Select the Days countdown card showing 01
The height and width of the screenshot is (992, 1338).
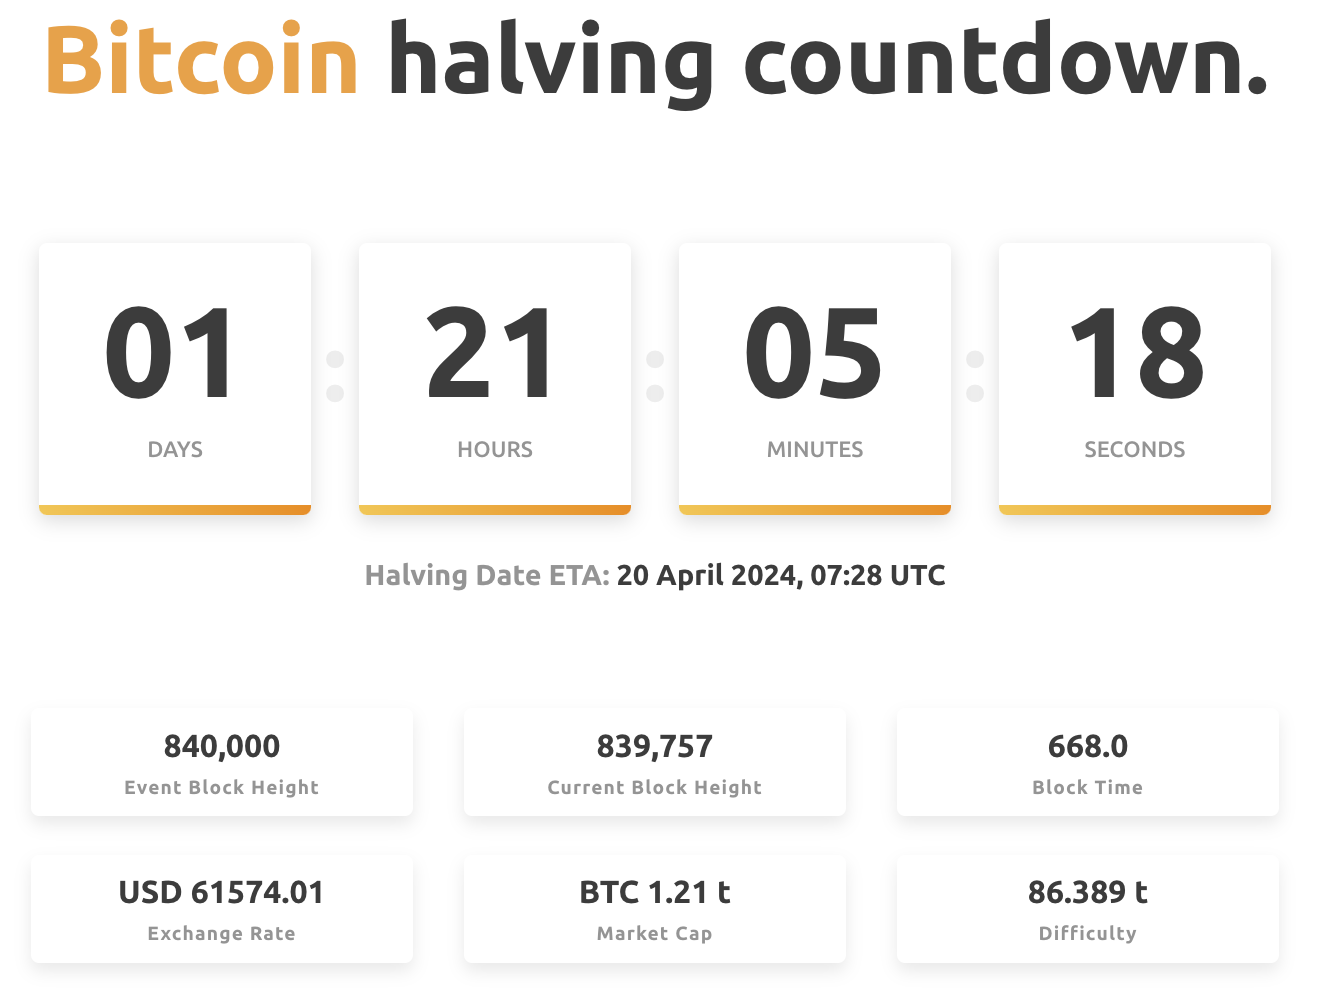(x=175, y=379)
